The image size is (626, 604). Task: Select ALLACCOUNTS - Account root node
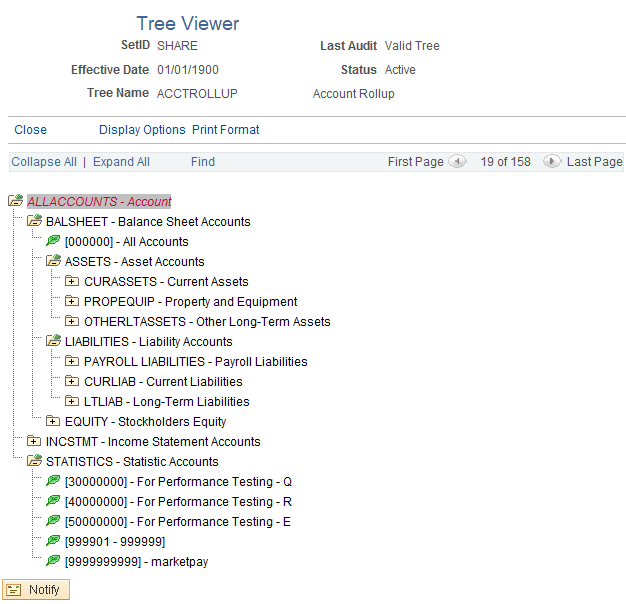[99, 201]
